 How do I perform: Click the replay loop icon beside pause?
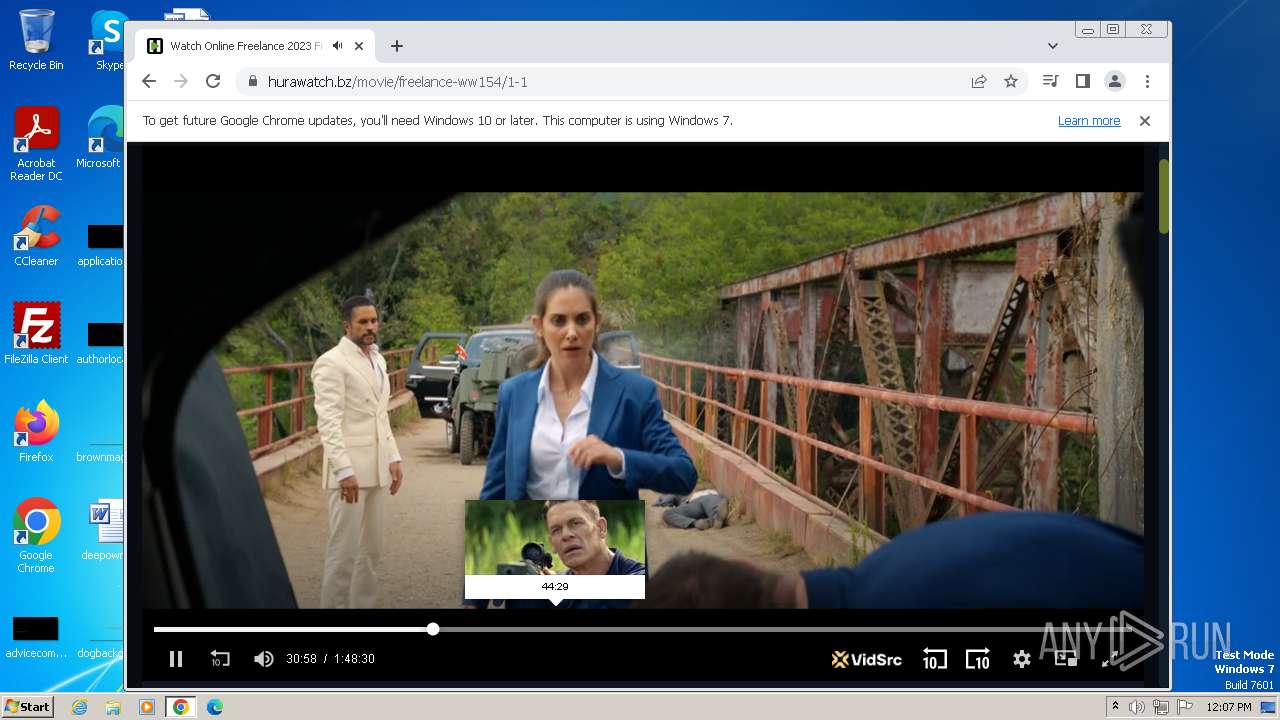pyautogui.click(x=220, y=659)
